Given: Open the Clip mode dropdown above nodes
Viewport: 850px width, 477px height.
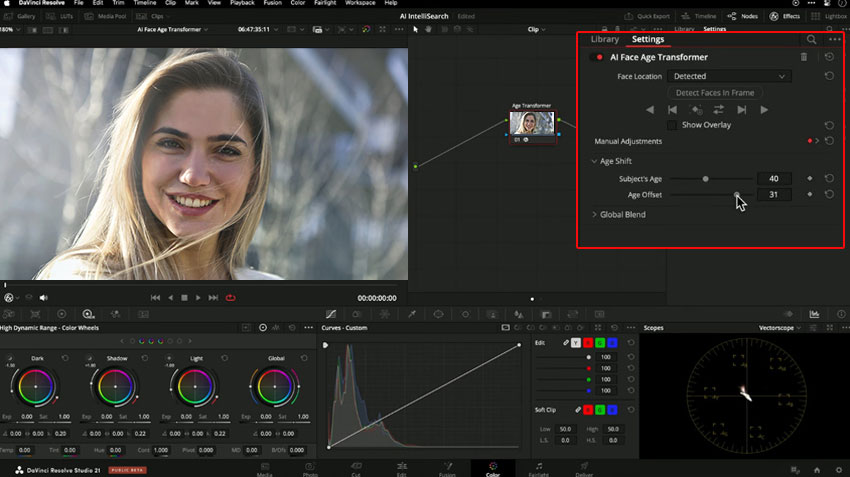Looking at the screenshot, I should [x=536, y=29].
